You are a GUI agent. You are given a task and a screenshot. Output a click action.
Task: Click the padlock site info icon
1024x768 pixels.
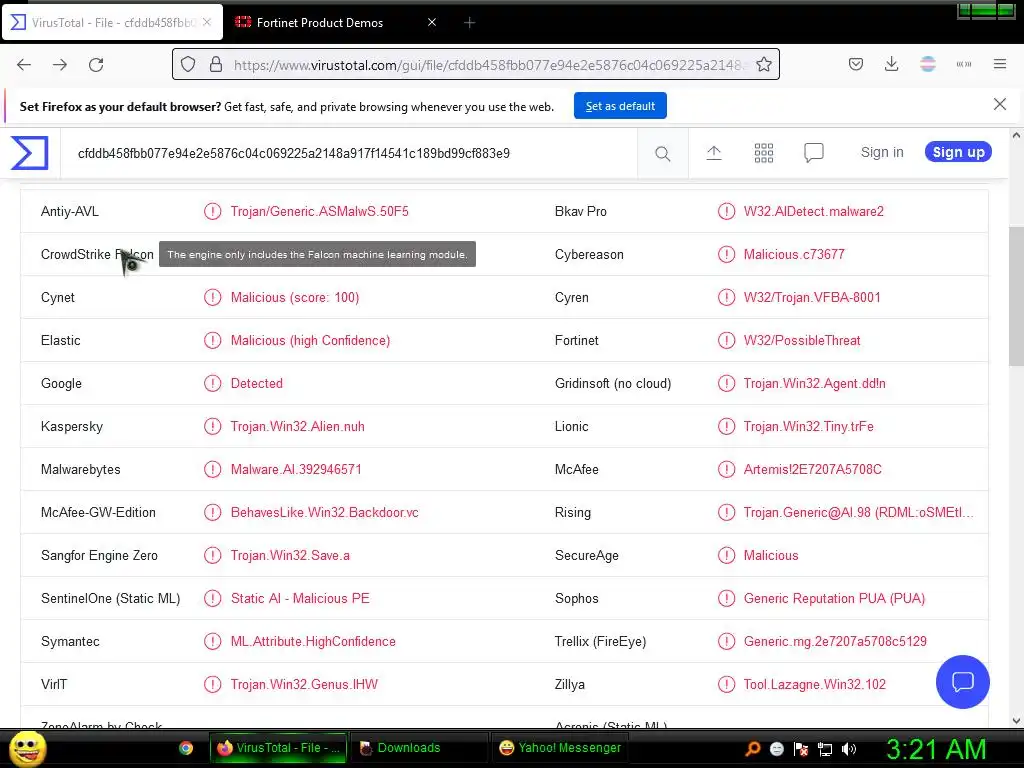tap(216, 65)
